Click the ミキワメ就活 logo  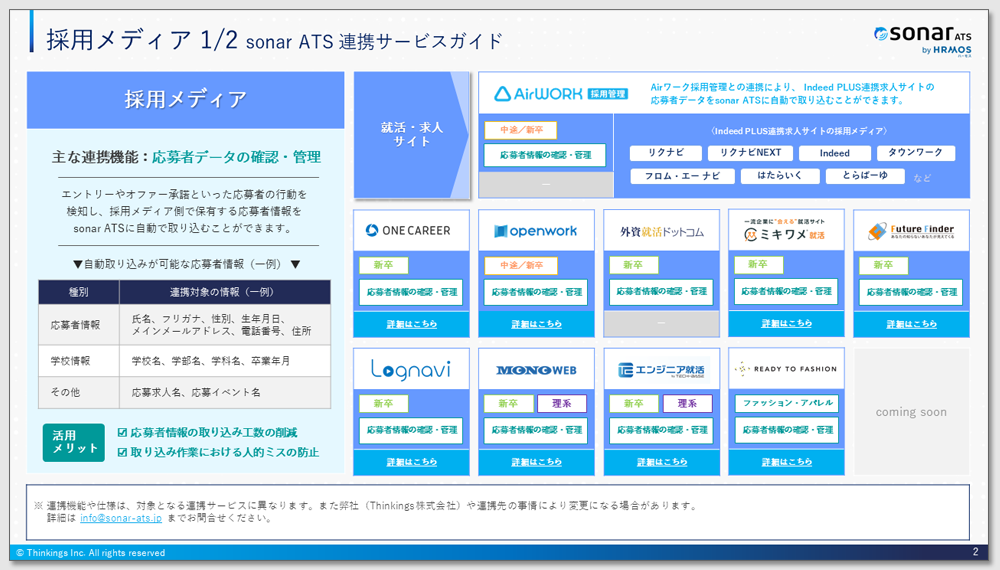(784, 230)
